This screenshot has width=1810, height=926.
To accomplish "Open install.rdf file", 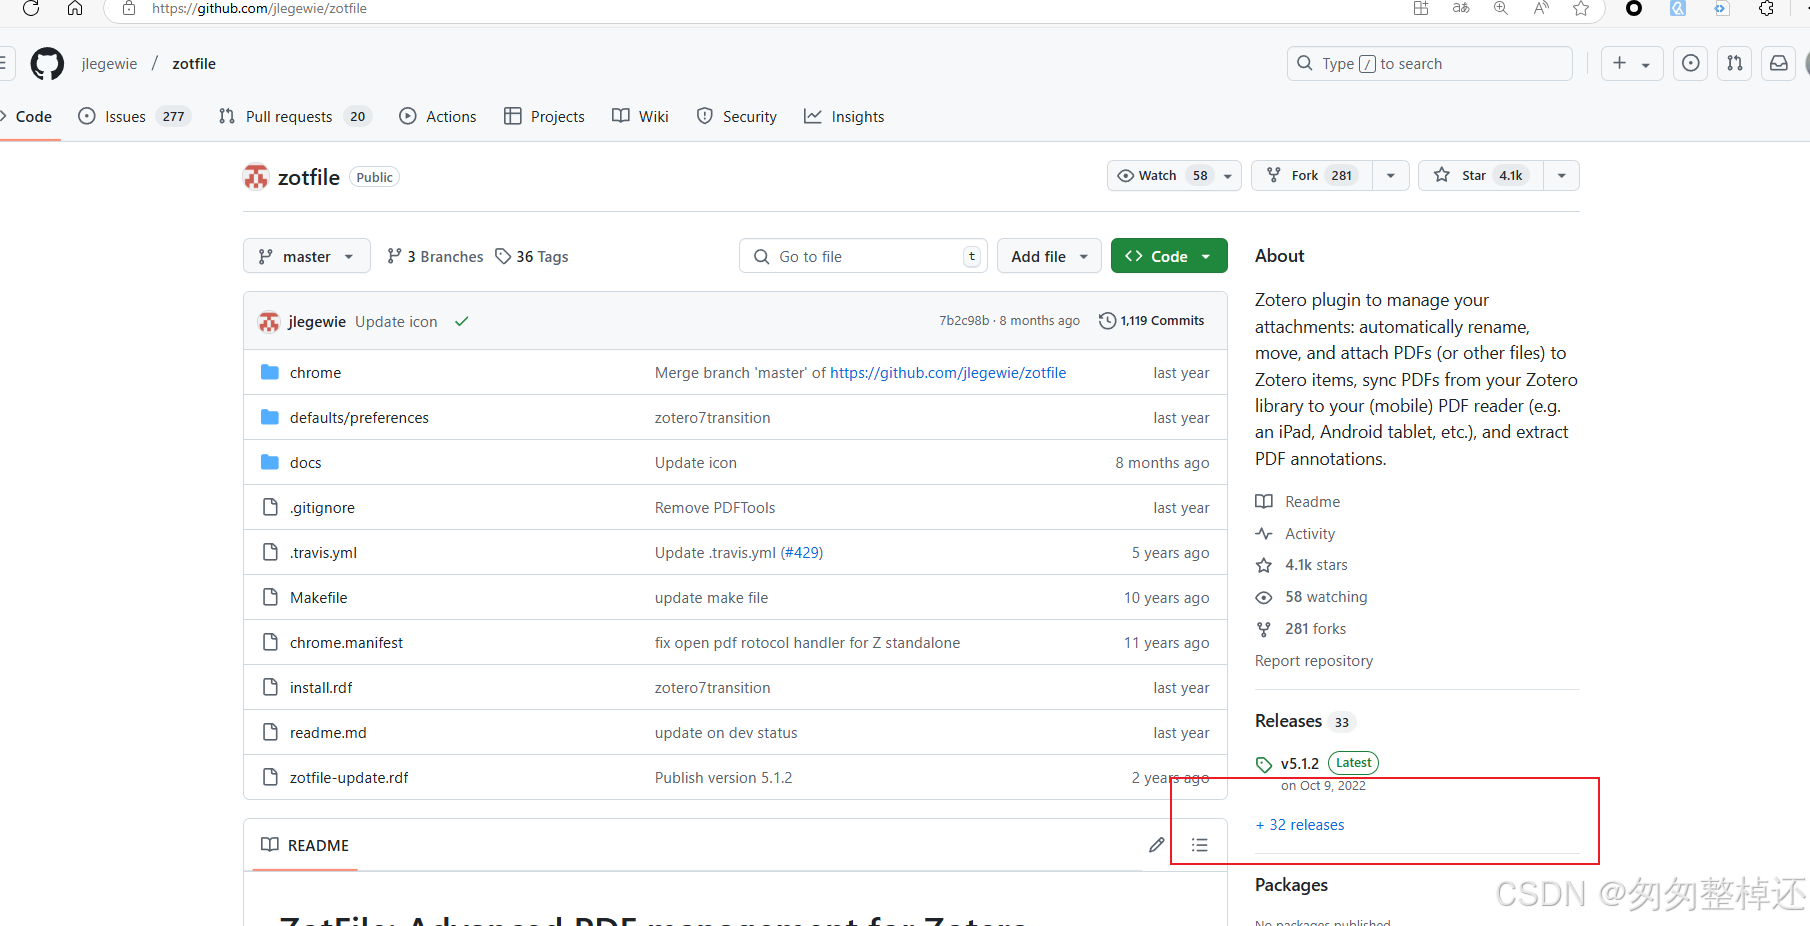I will click(321, 687).
